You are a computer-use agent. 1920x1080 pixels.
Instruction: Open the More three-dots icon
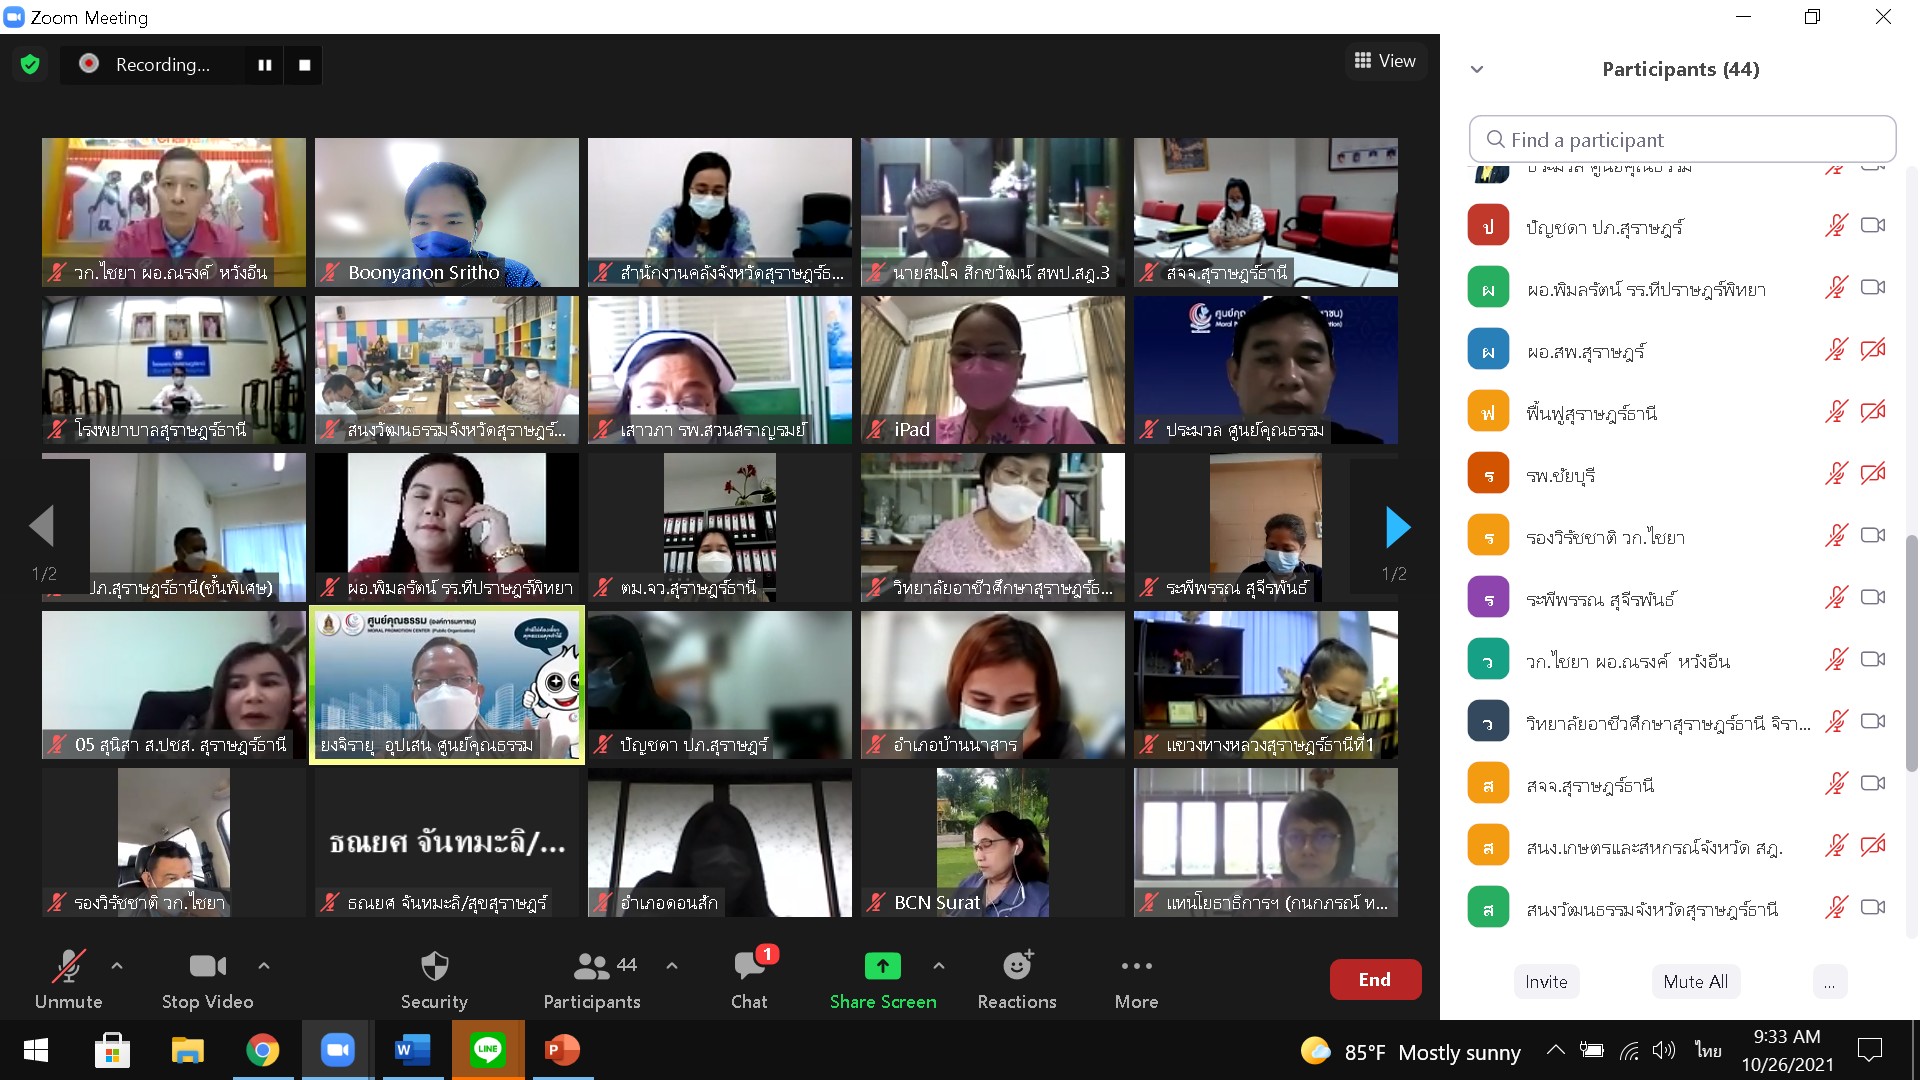1137,966
